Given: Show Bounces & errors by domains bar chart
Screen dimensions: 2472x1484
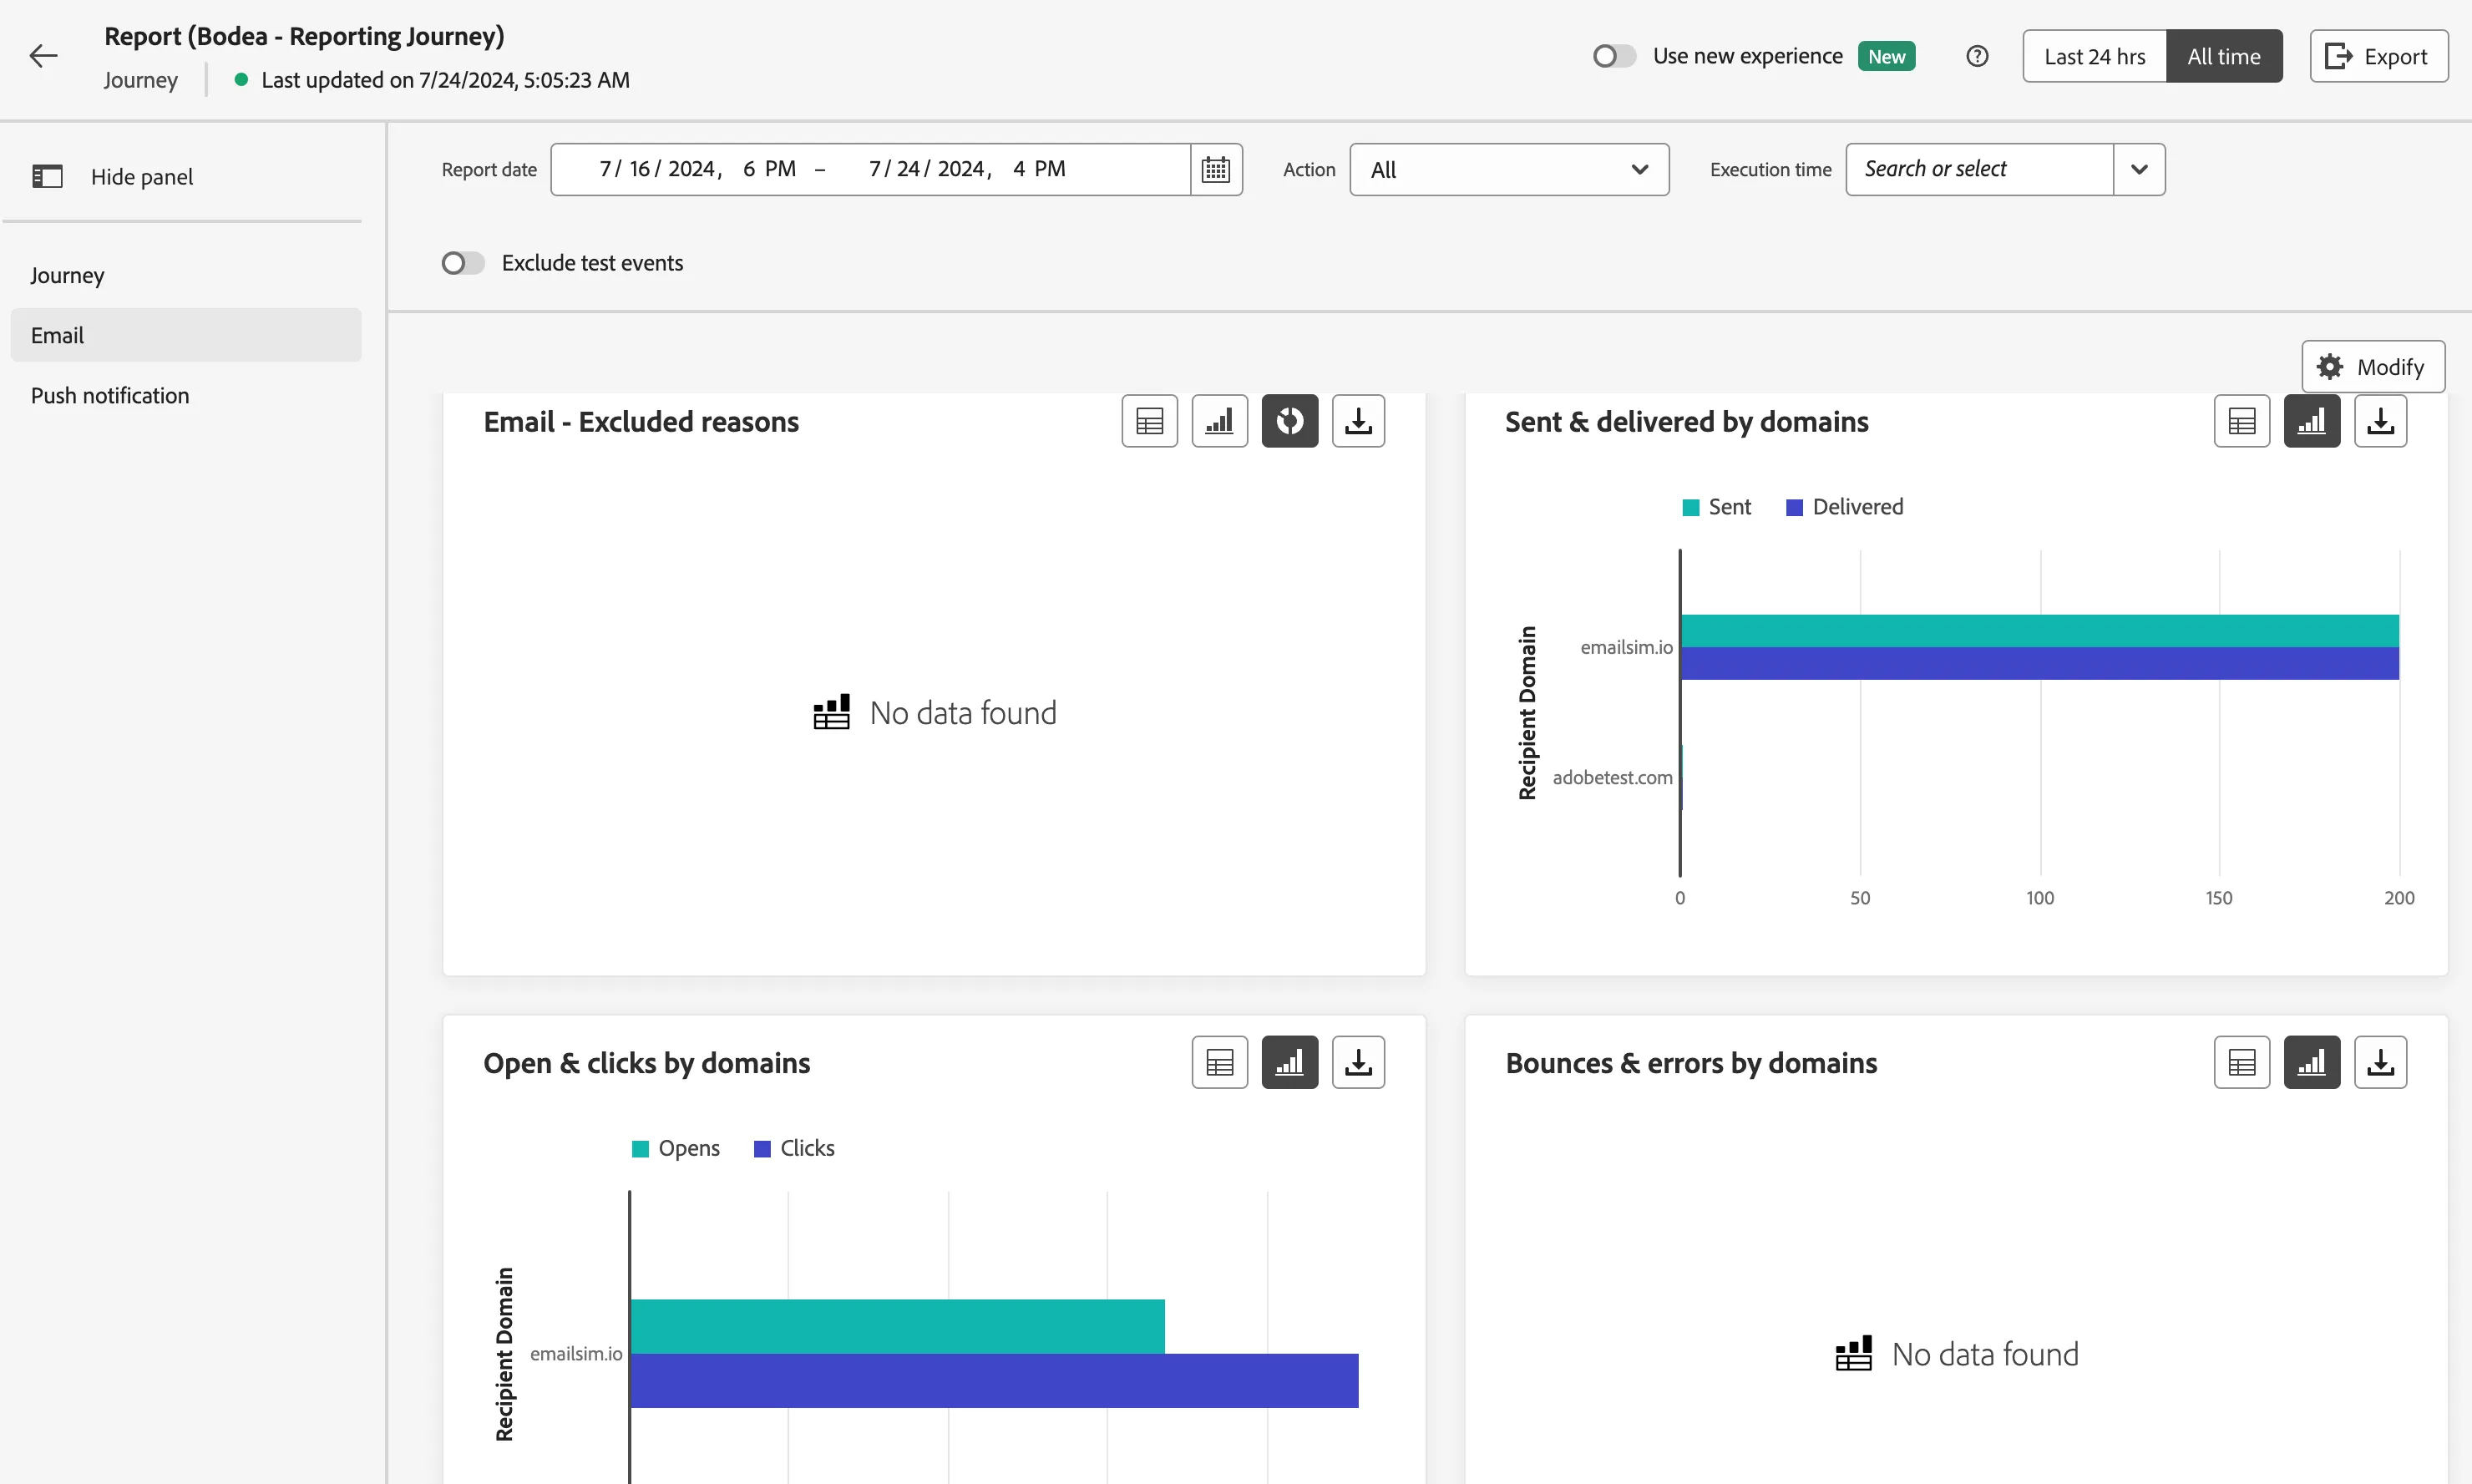Looking at the screenshot, I should (2311, 1062).
